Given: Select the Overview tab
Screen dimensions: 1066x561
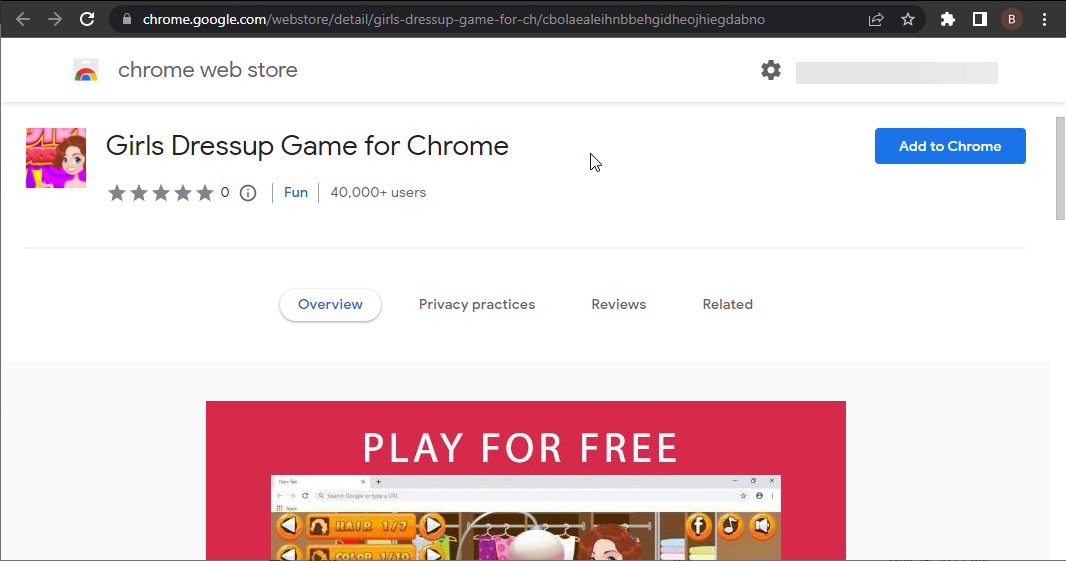Looking at the screenshot, I should tap(330, 305).
